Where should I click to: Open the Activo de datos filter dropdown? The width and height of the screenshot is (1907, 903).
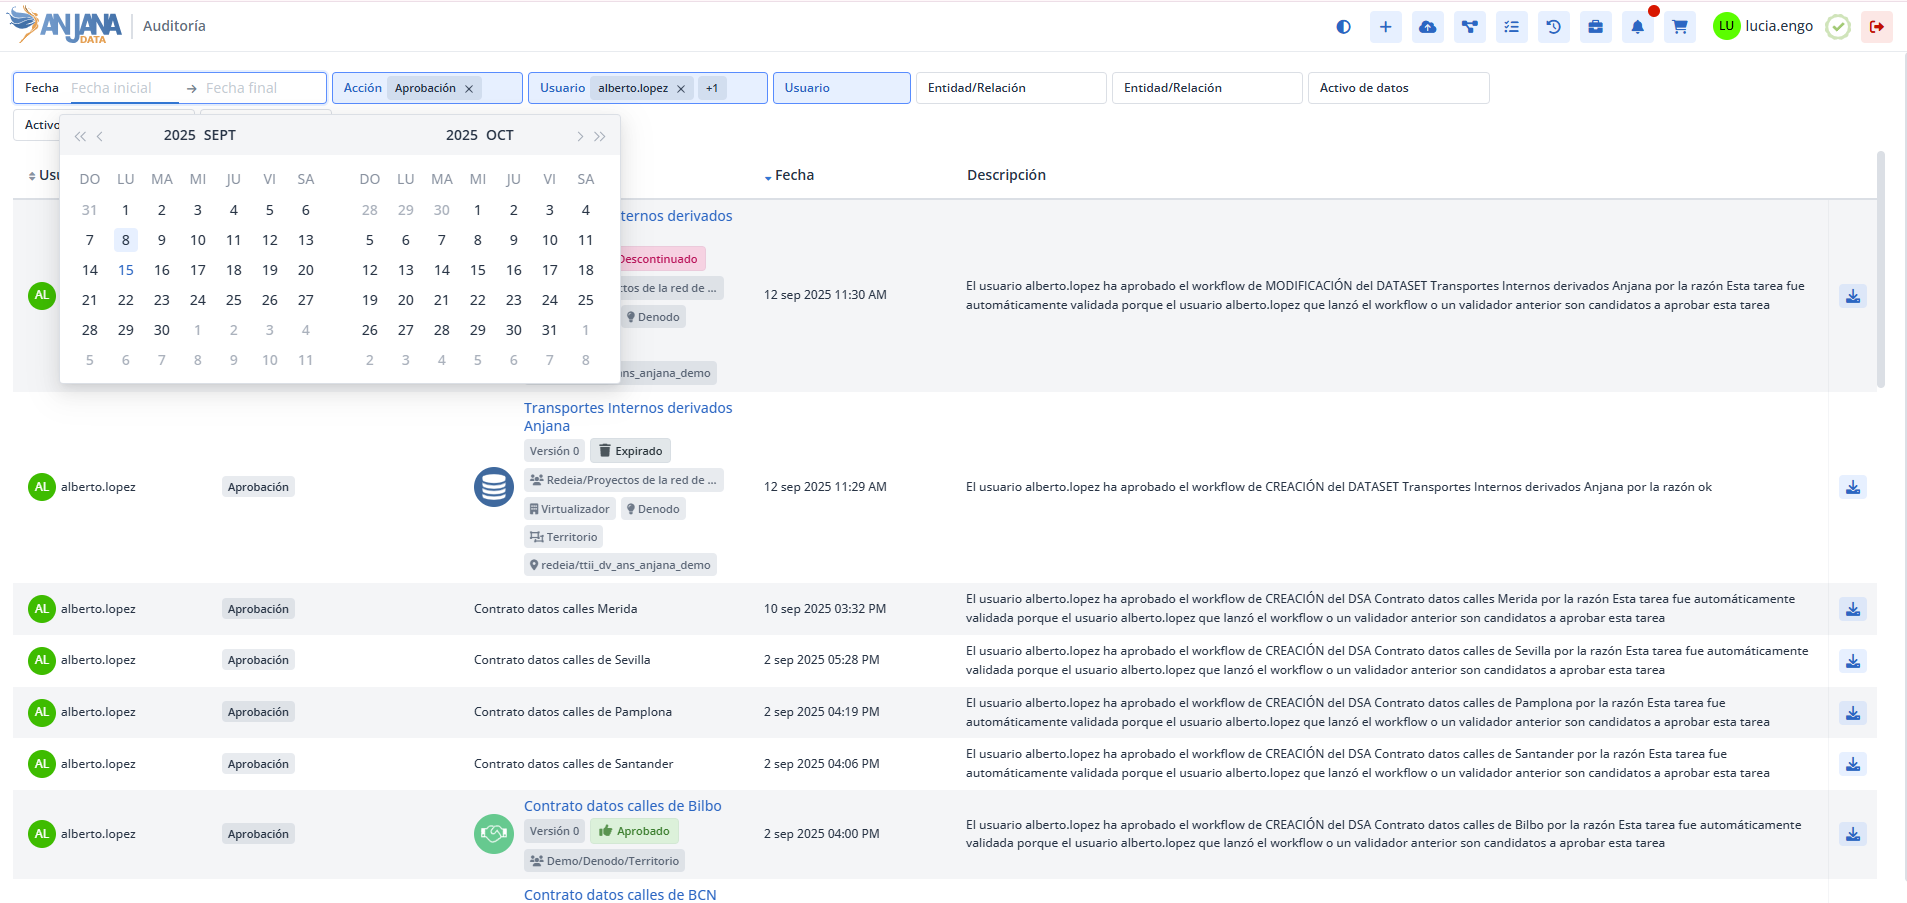[1397, 88]
